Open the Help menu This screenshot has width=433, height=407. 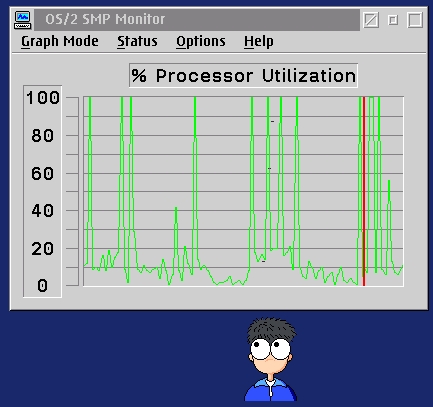pyautogui.click(x=259, y=42)
